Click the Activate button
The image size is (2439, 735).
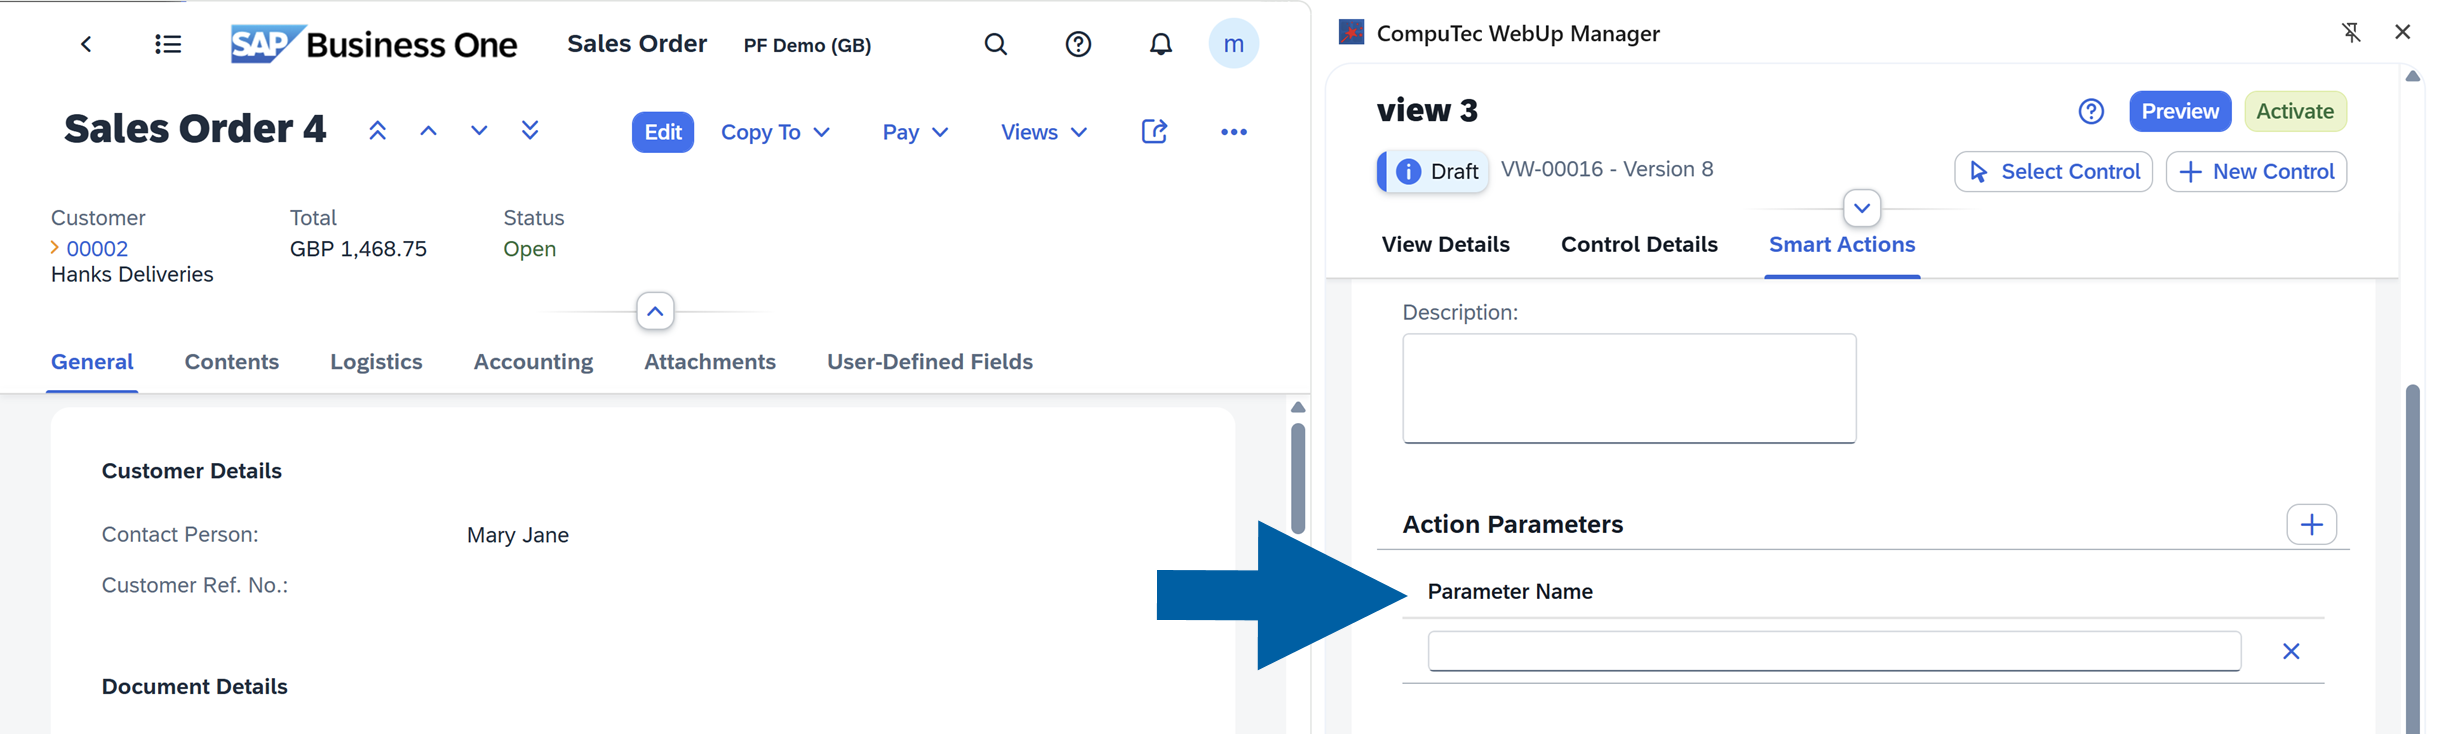pyautogui.click(x=2295, y=111)
